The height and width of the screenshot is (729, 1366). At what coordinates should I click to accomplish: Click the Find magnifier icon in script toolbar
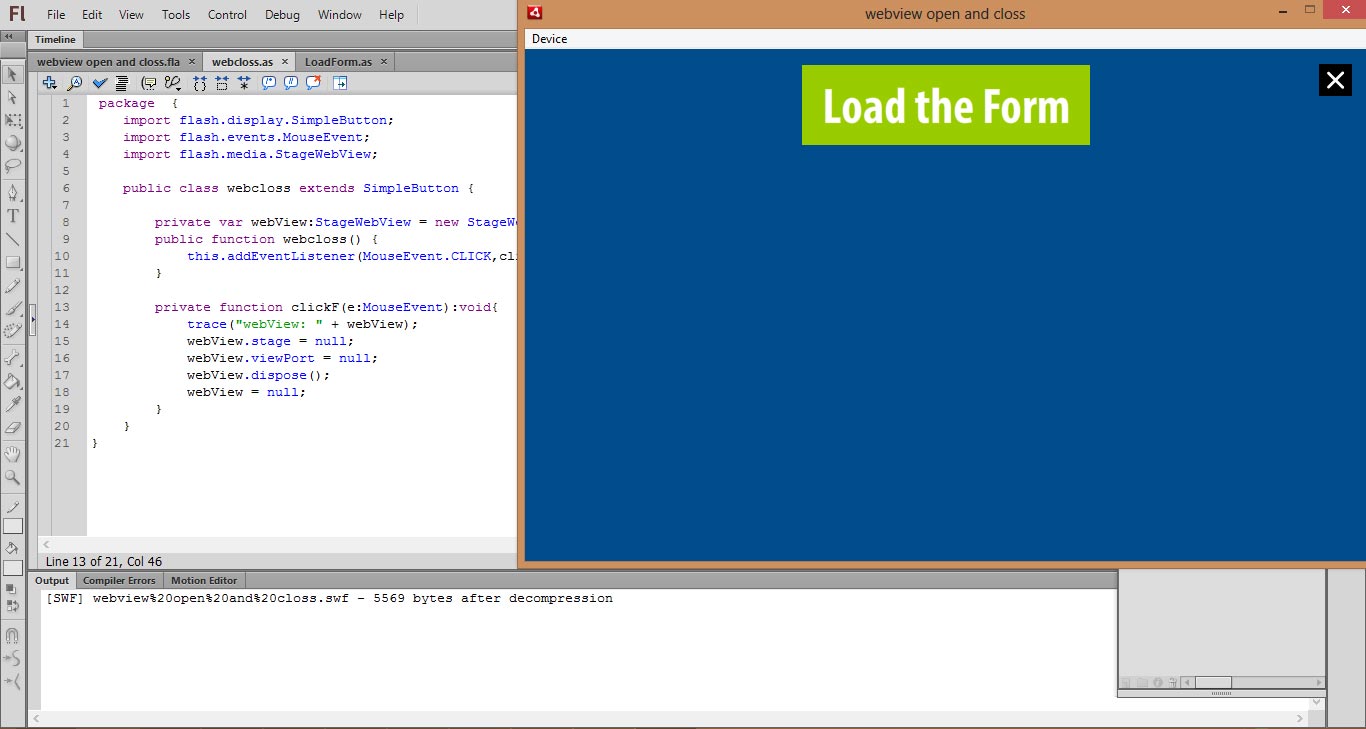74,83
